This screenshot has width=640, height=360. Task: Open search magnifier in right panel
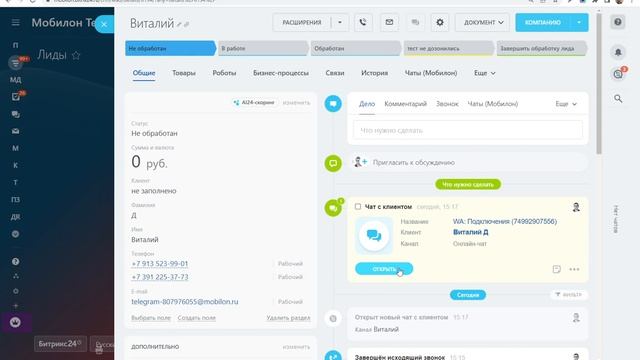point(618,98)
